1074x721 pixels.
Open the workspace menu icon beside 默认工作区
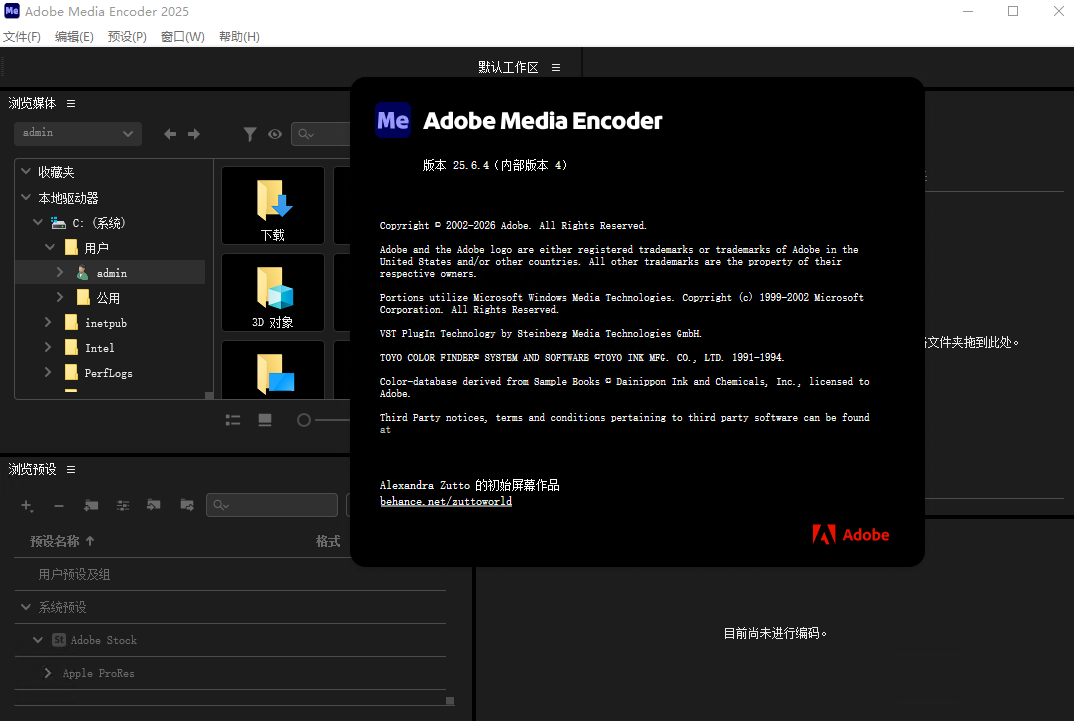pyautogui.click(x=556, y=67)
